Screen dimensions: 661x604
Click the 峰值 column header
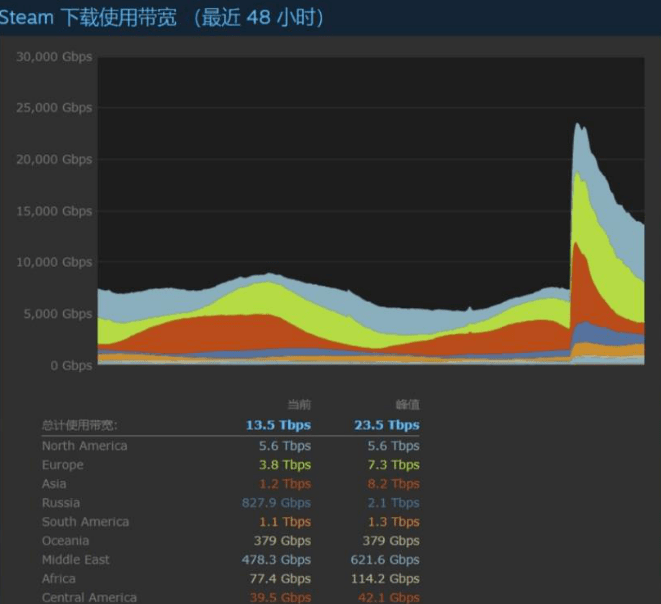[407, 404]
